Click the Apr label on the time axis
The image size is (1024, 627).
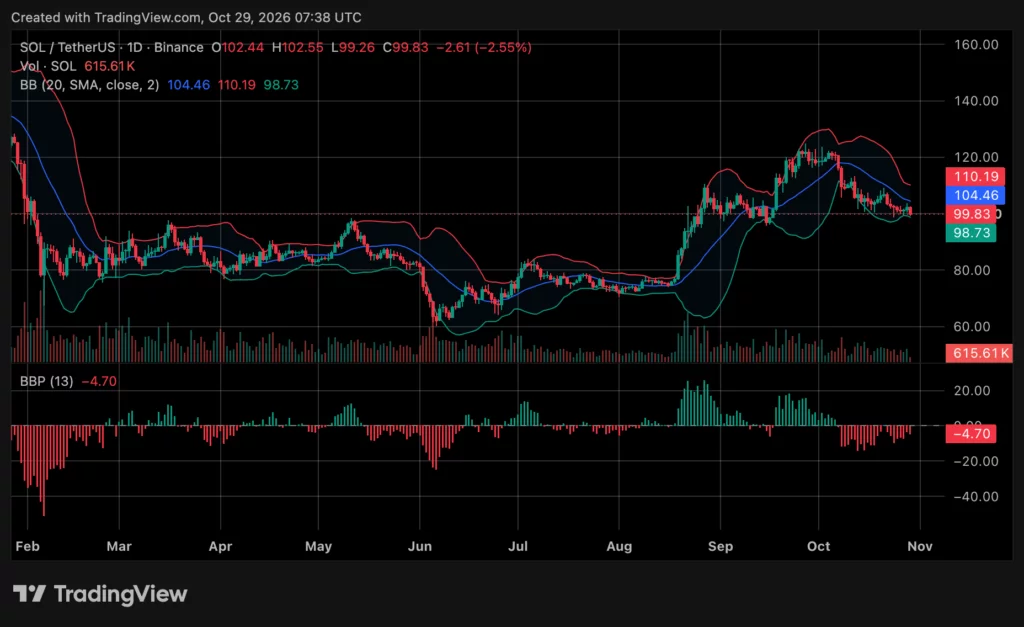(220, 546)
